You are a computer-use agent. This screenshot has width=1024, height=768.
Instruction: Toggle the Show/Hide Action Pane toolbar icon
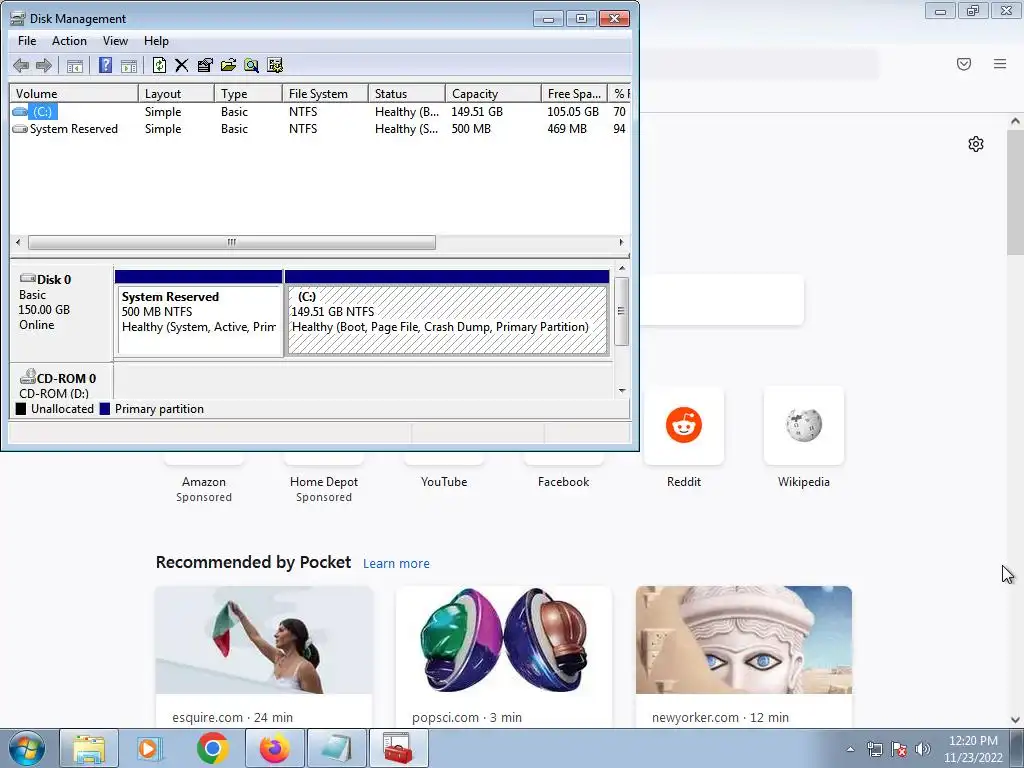[x=129, y=65]
